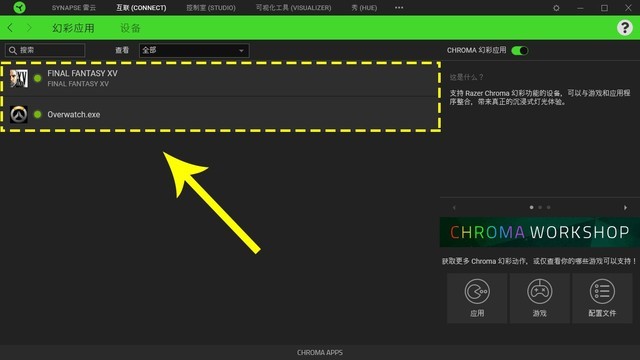The height and width of the screenshot is (360, 640).
Task: Open the 应用 apps workshop tile
Action: (x=477, y=298)
